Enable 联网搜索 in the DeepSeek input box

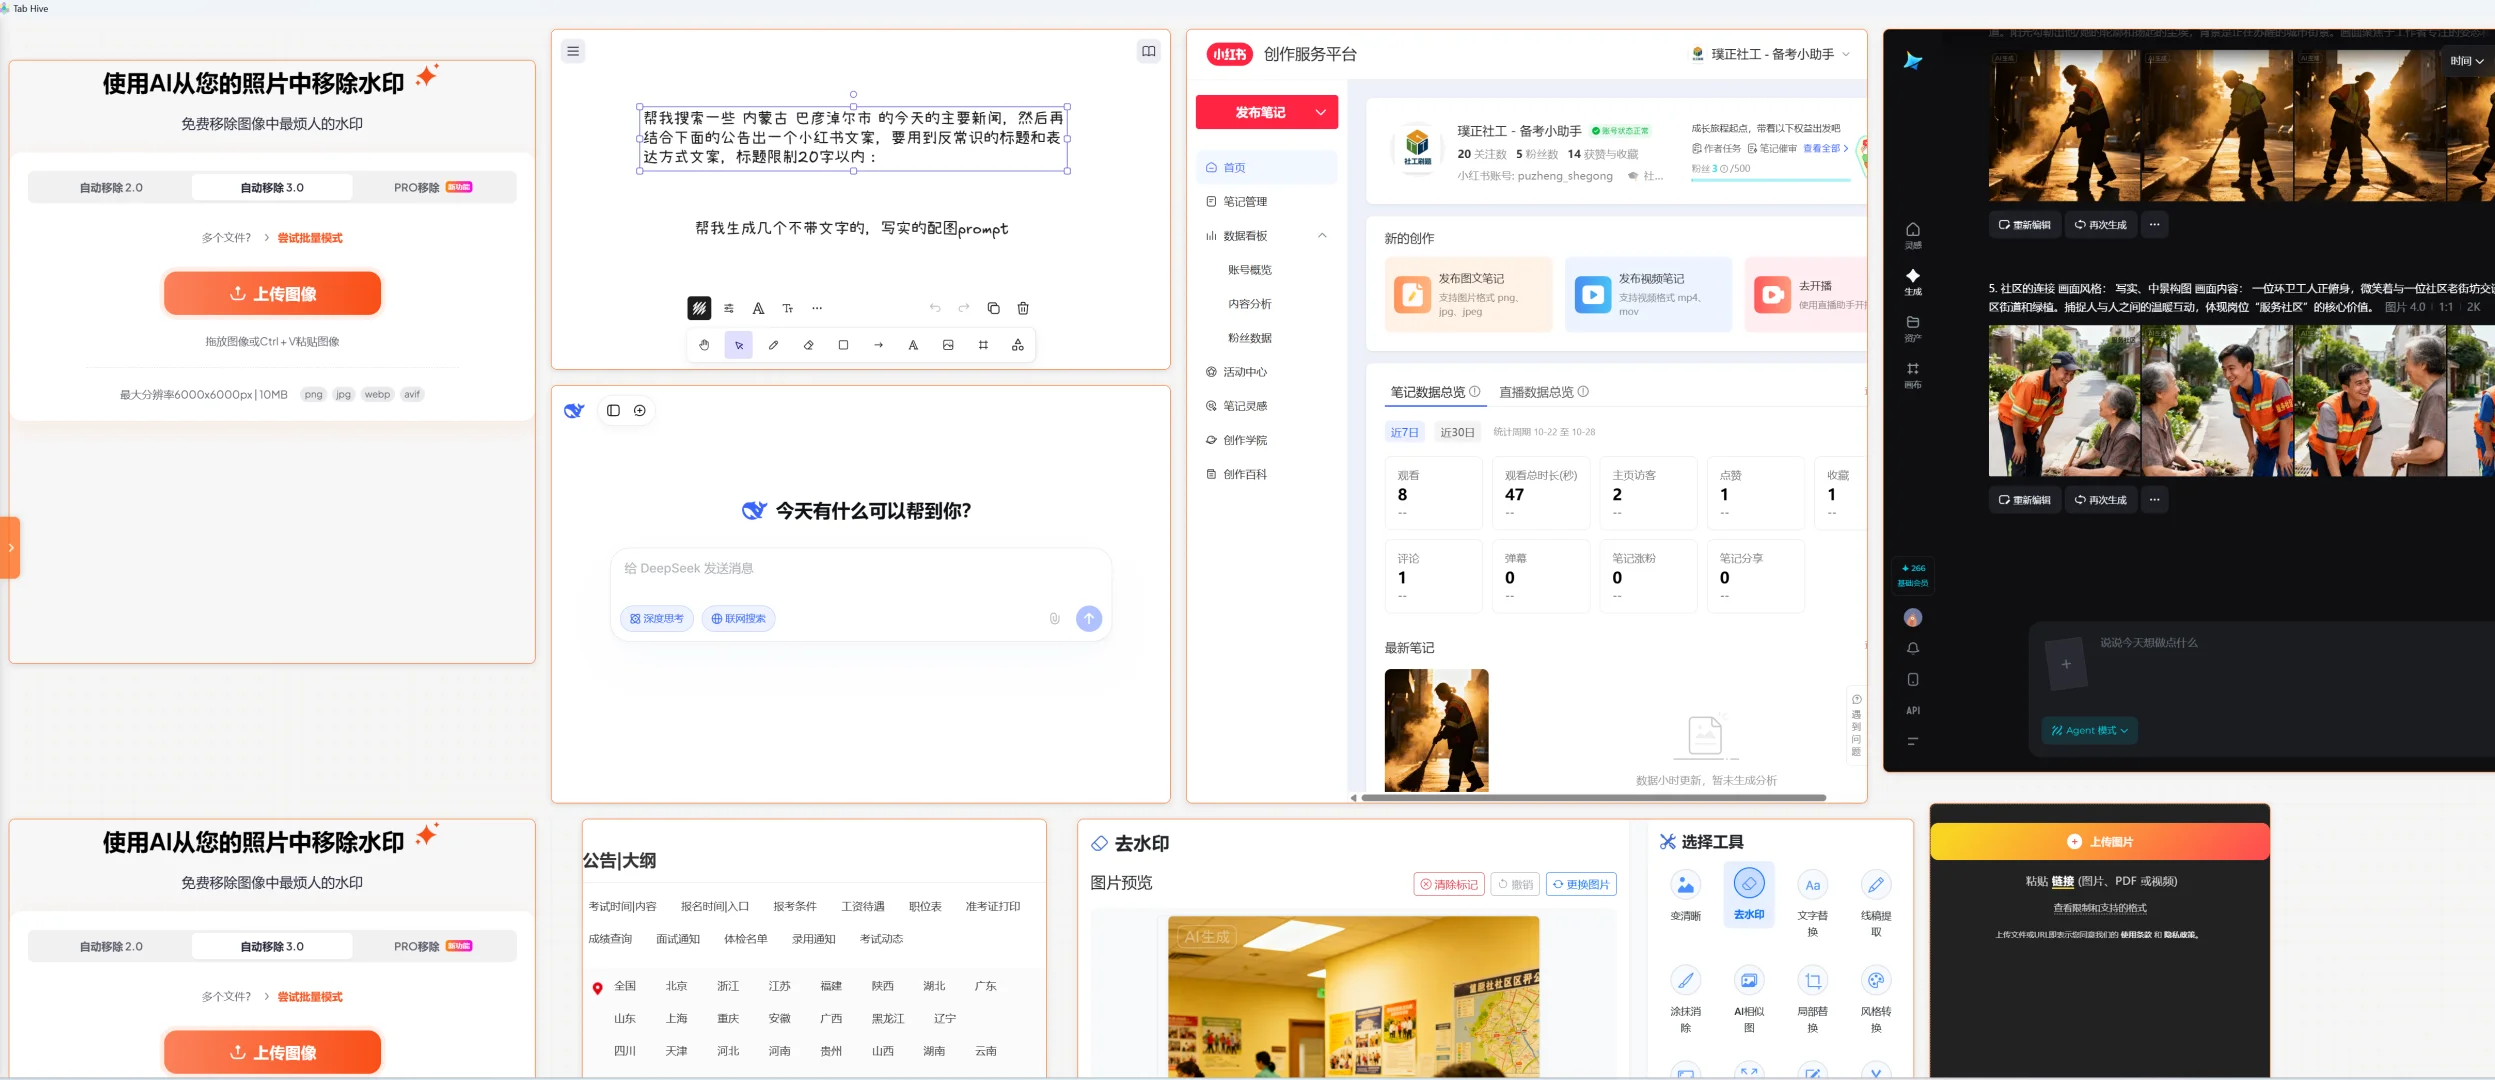[738, 618]
